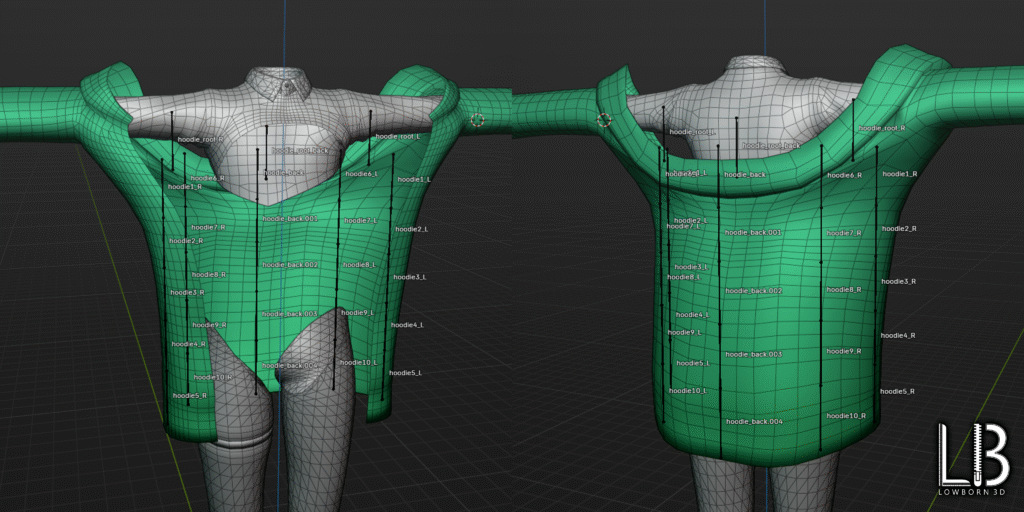Click the 3D cursor in the back view
Image resolution: width=1024 pixels, height=512 pixels.
click(604, 120)
